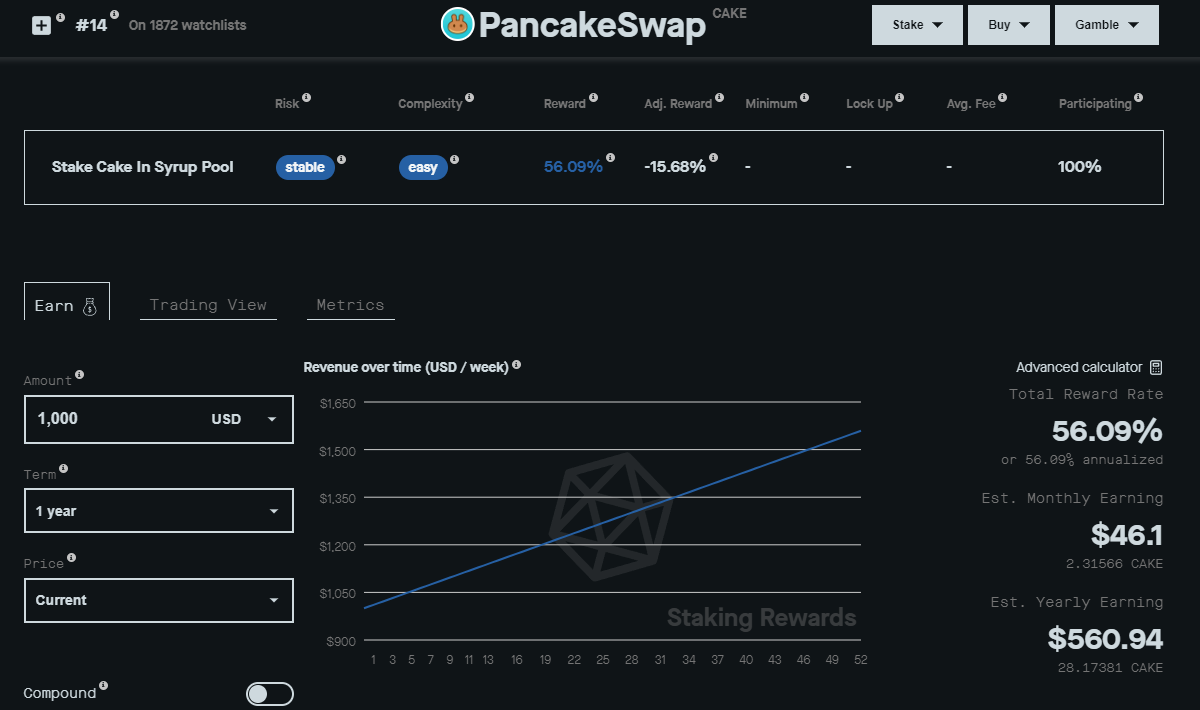Switch to the Metrics tab
The width and height of the screenshot is (1200, 710).
pyautogui.click(x=350, y=305)
